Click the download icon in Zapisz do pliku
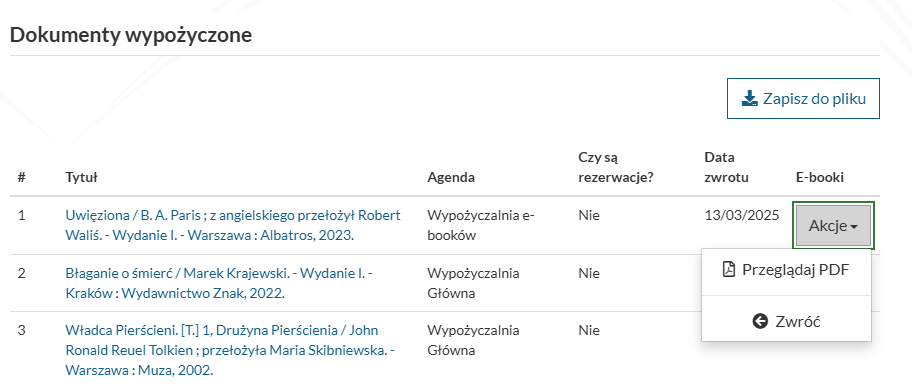 (x=750, y=99)
